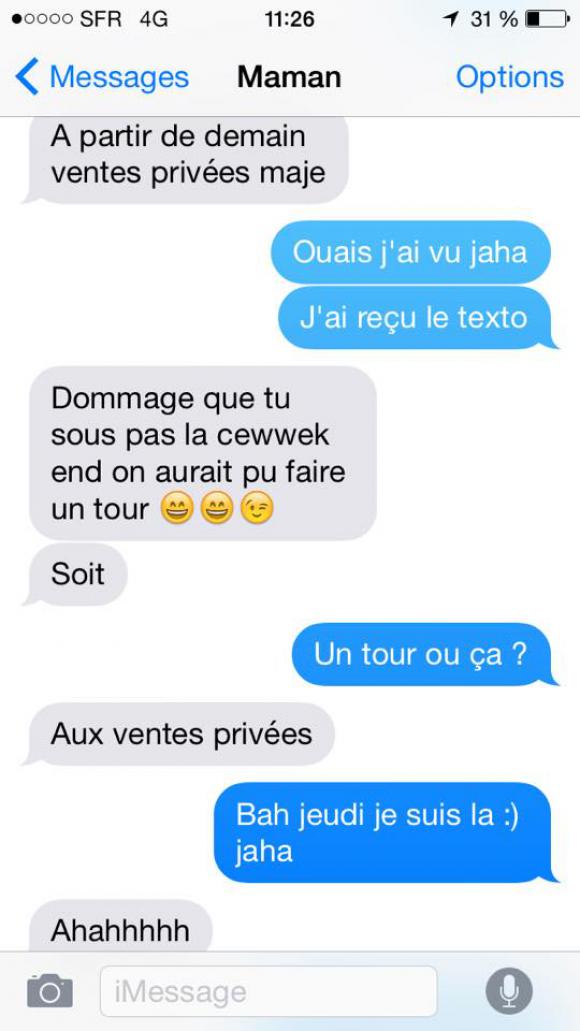Select the 'Ouais j'ai vu jaha' bubble
Viewport: 580px width, 1031px height.
click(x=410, y=252)
